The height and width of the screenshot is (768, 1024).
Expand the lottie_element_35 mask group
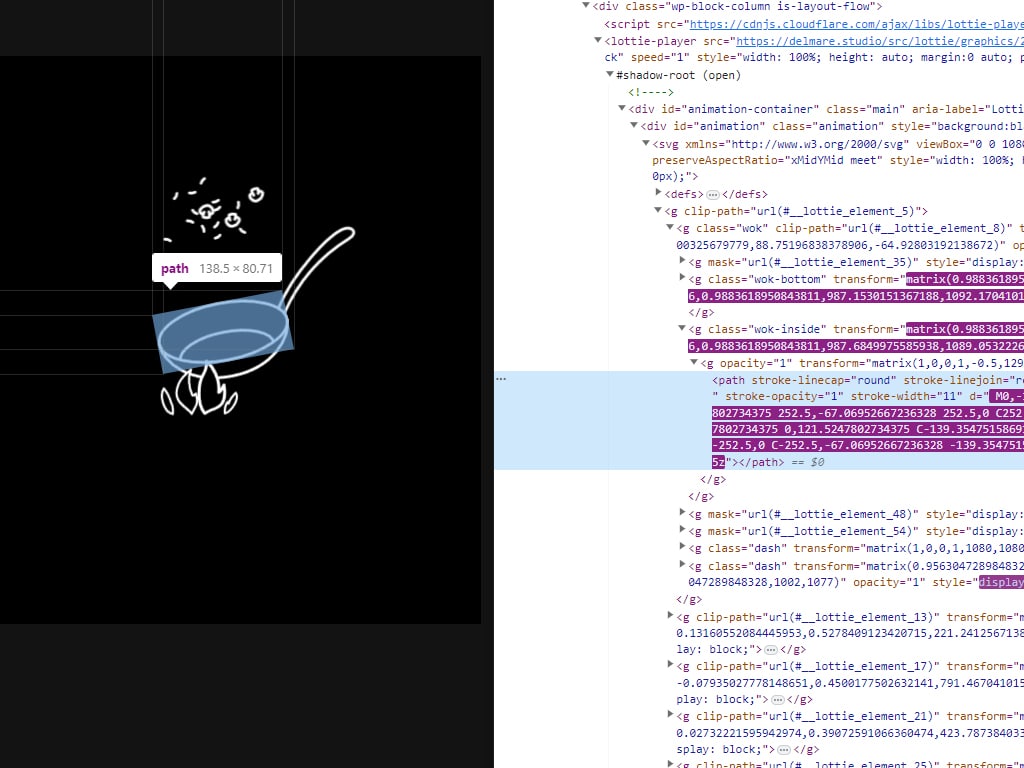pyautogui.click(x=682, y=261)
